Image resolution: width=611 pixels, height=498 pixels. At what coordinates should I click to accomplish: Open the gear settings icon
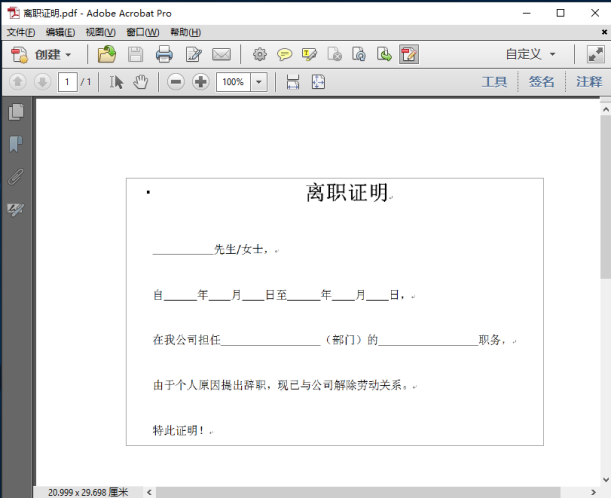[x=260, y=55]
